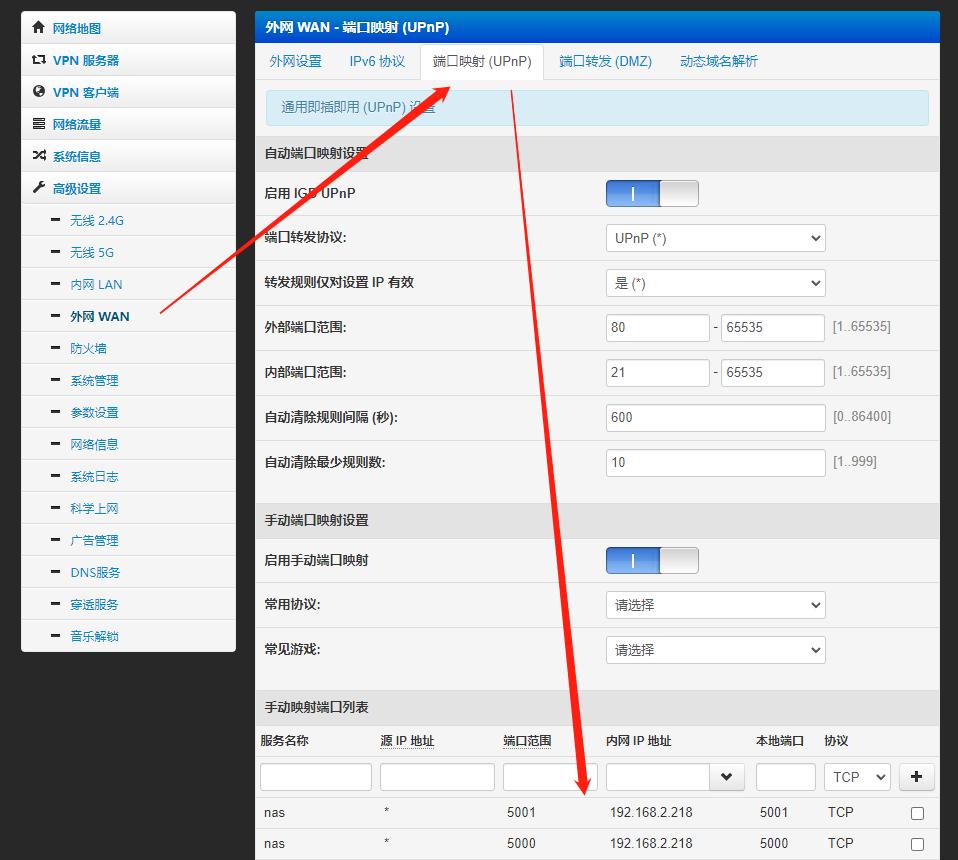Viewport: 958px width, 860px height.
Task: Expand the 常见游戏 selection list
Action: (715, 649)
